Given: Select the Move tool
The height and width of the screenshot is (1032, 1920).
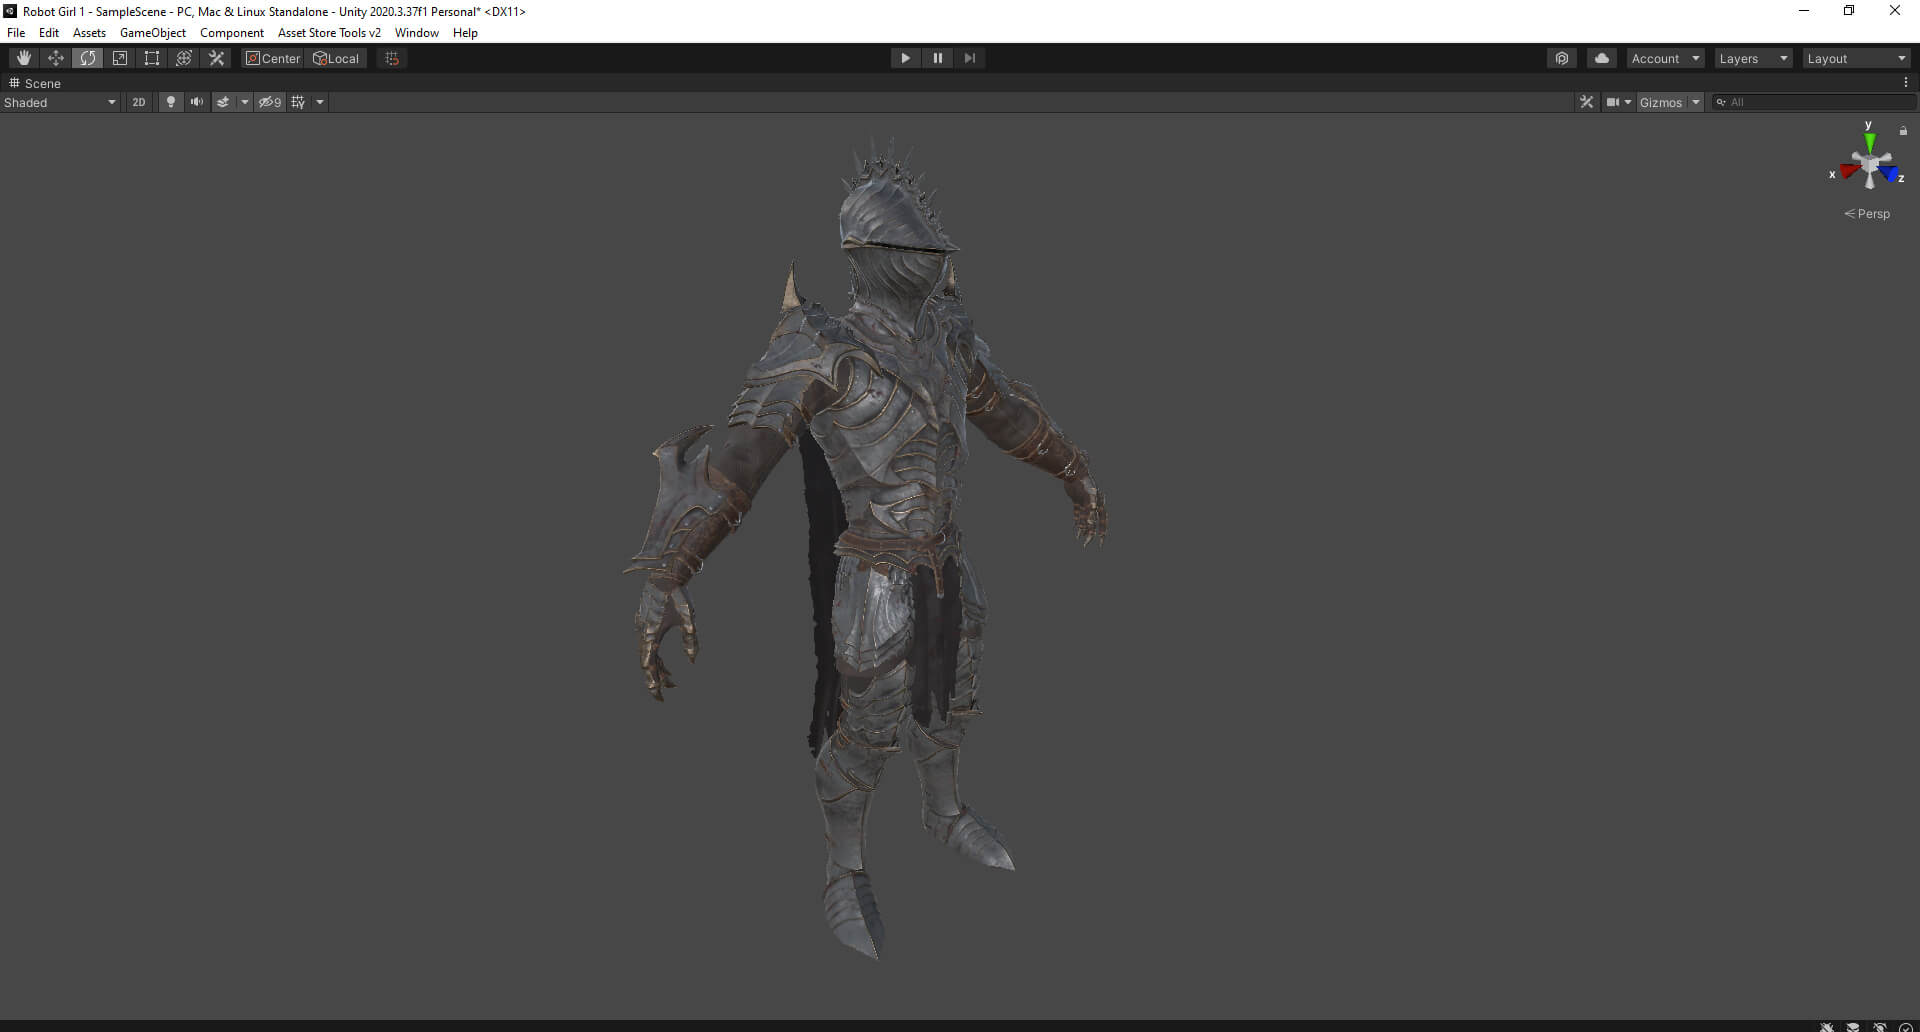Looking at the screenshot, I should (56, 58).
